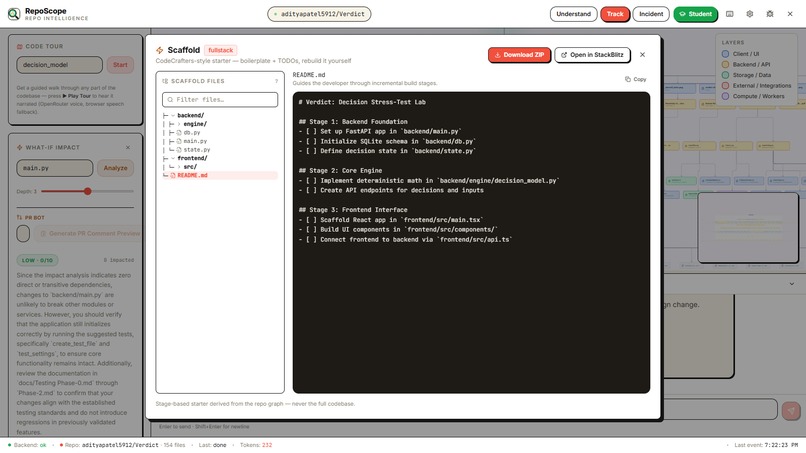The image size is (806, 453).
Task: Click the bug debug icon in header
Action: [770, 14]
